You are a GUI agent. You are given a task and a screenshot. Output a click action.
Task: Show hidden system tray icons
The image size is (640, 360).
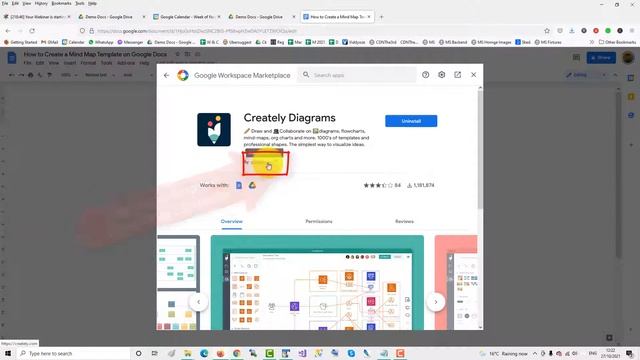click(535, 353)
